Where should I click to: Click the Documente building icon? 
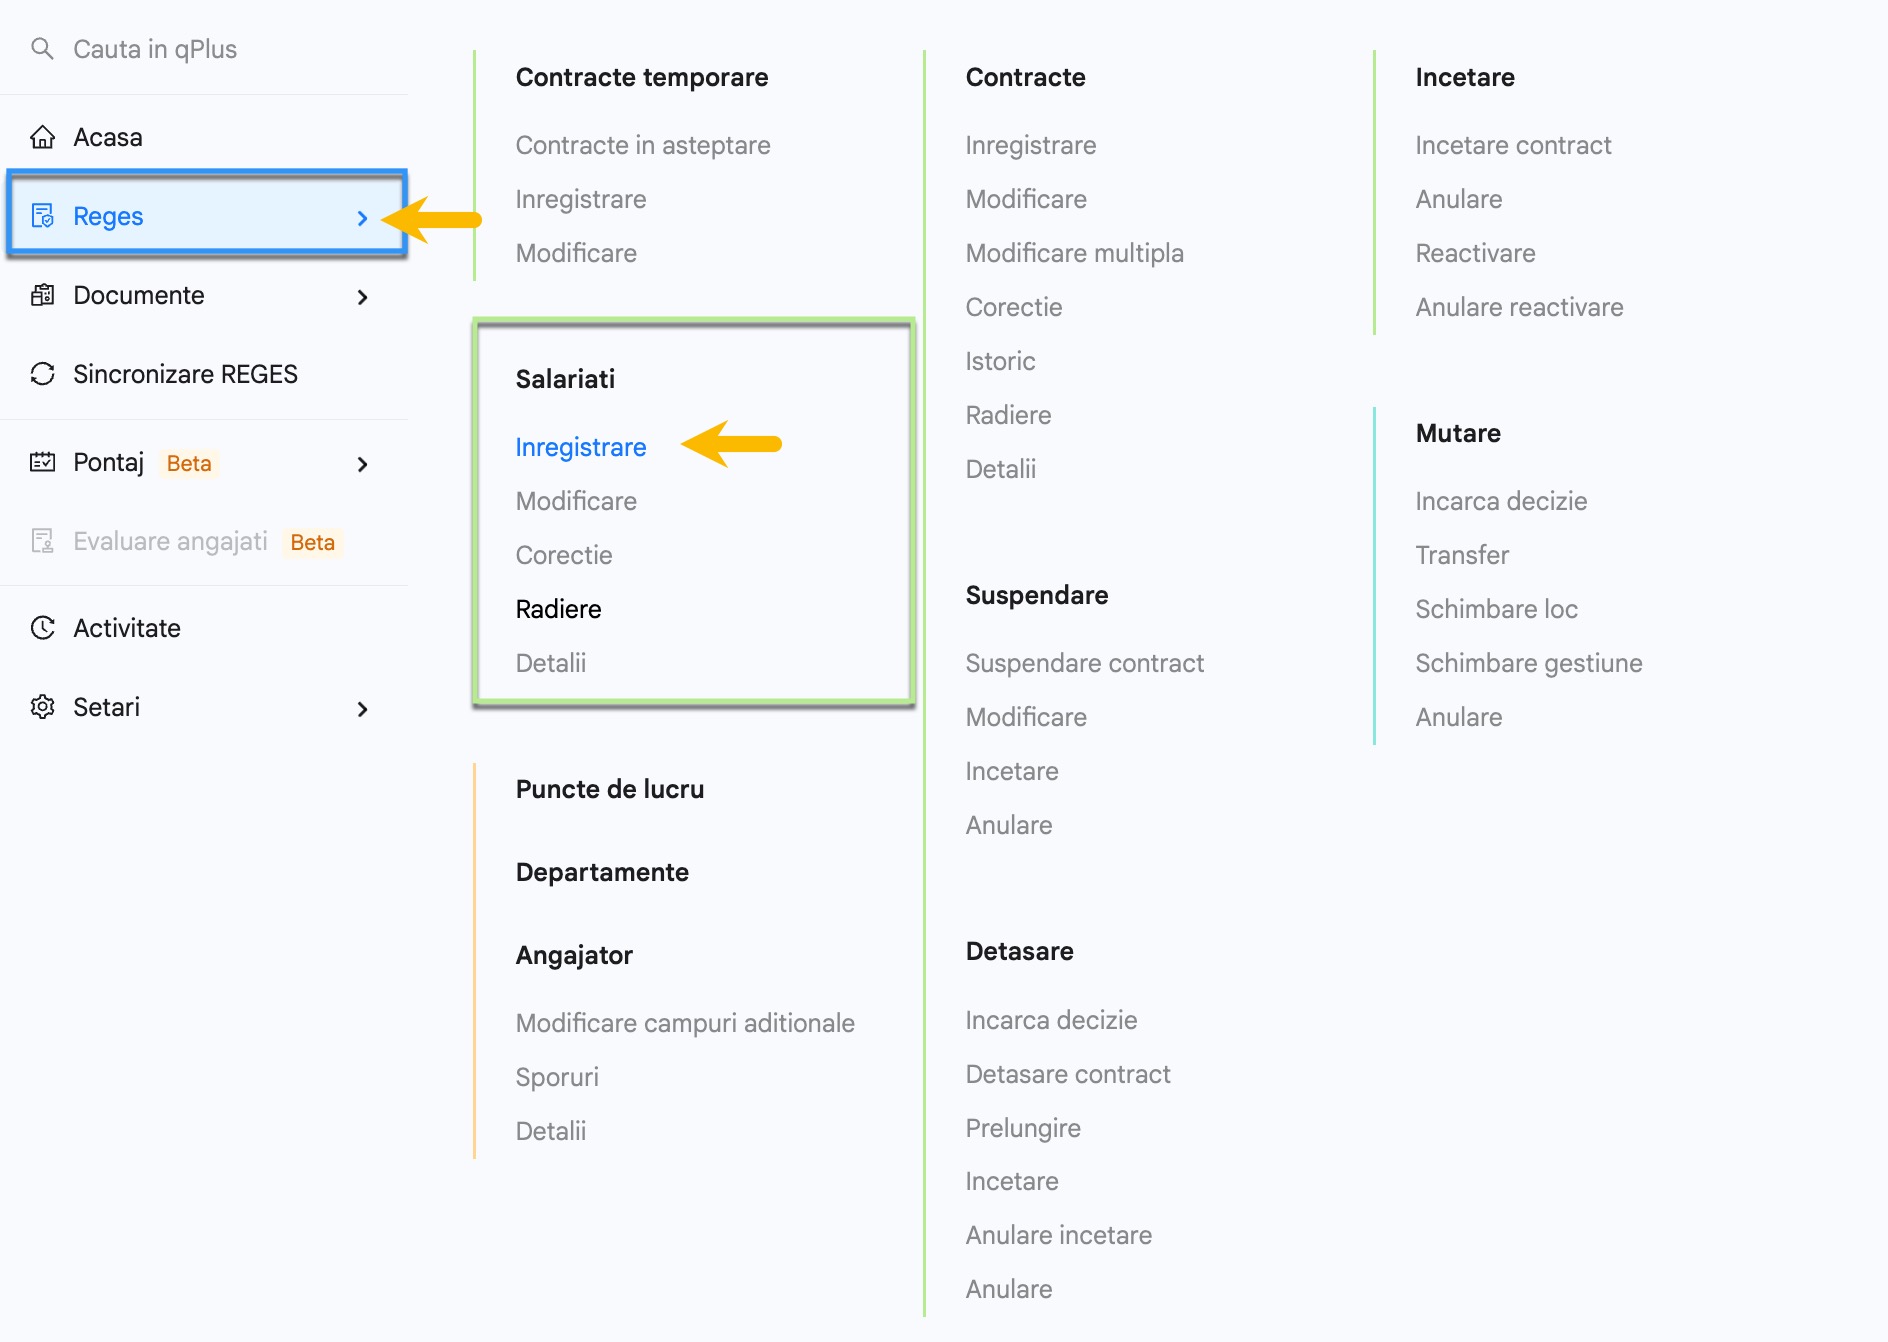42,295
